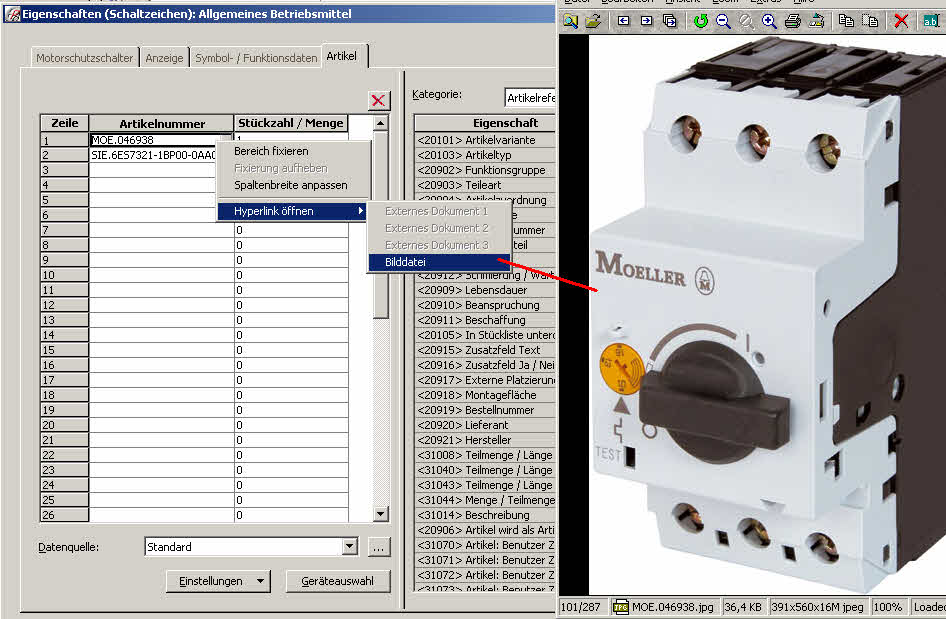This screenshot has width=946, height=619.
Task: Open the Hyperlink öffnen submenu
Action: [x=293, y=211]
